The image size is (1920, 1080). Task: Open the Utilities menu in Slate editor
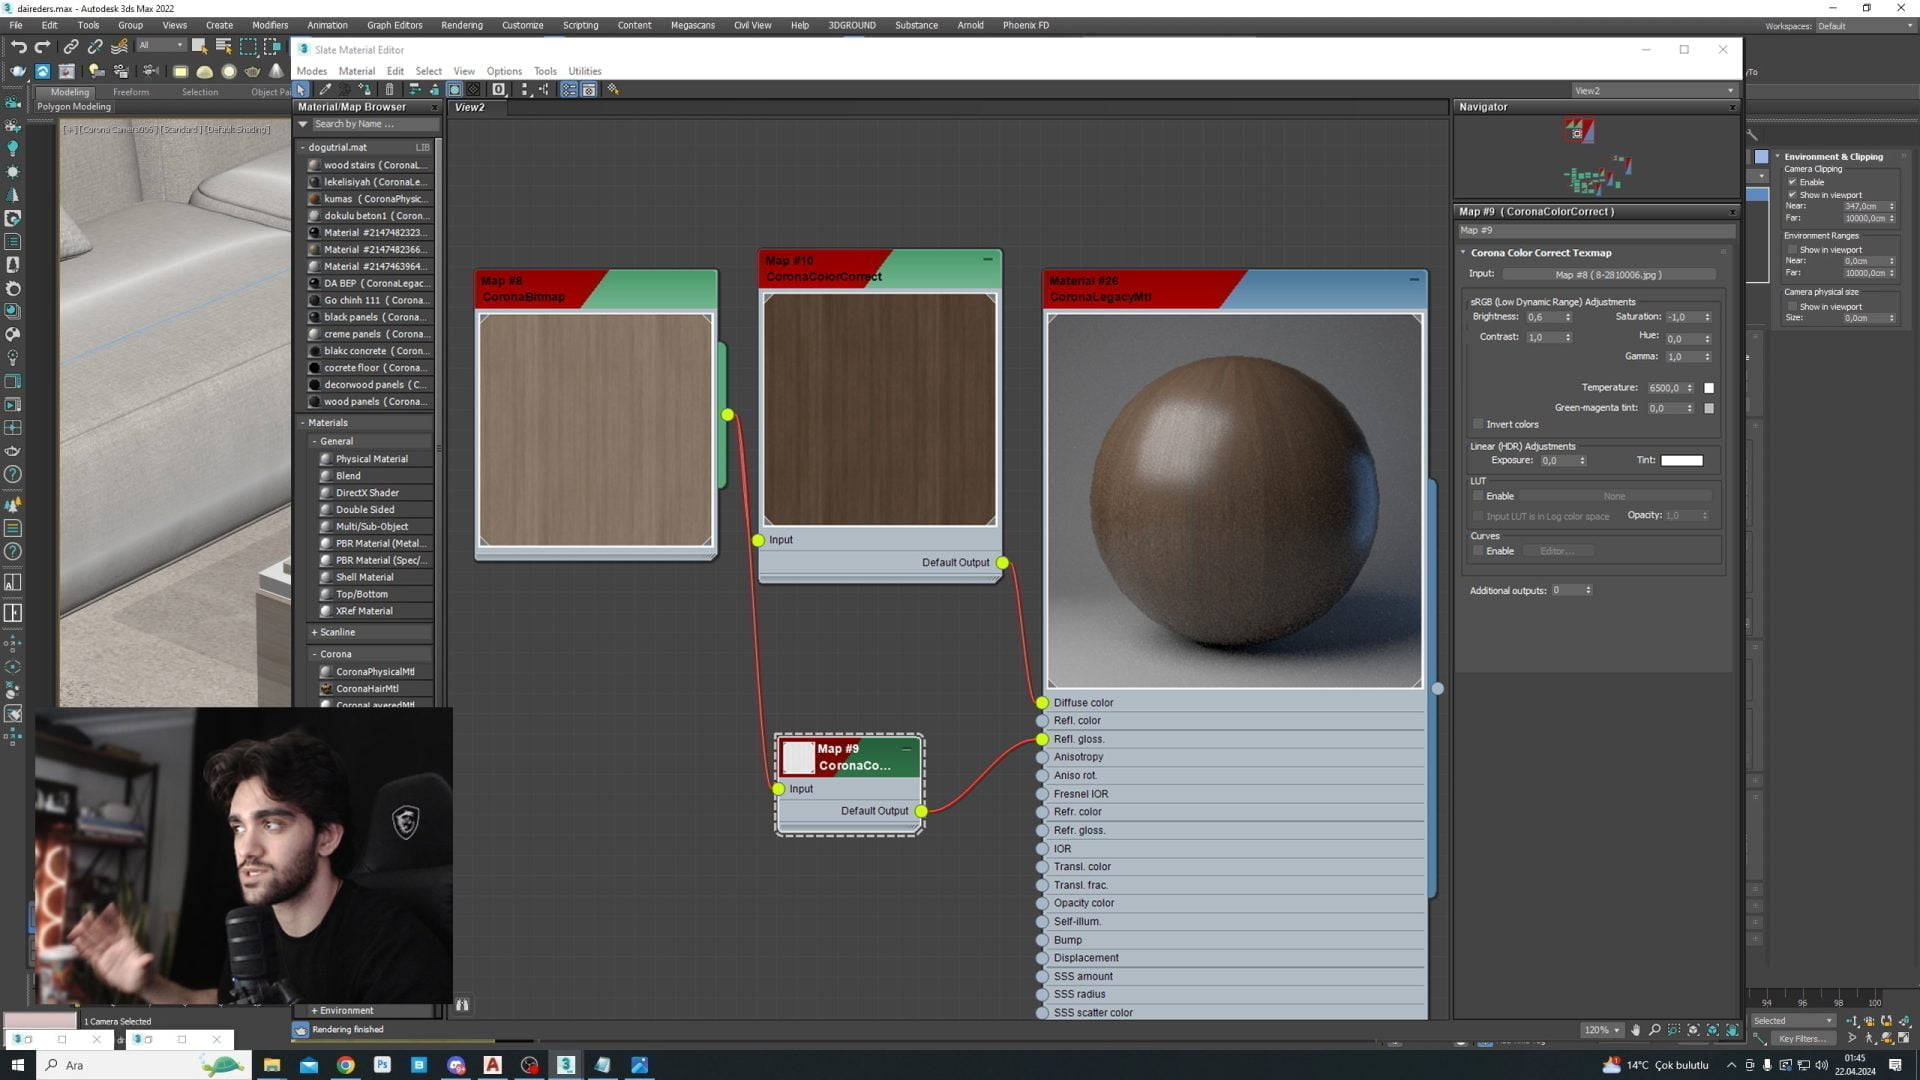[584, 71]
